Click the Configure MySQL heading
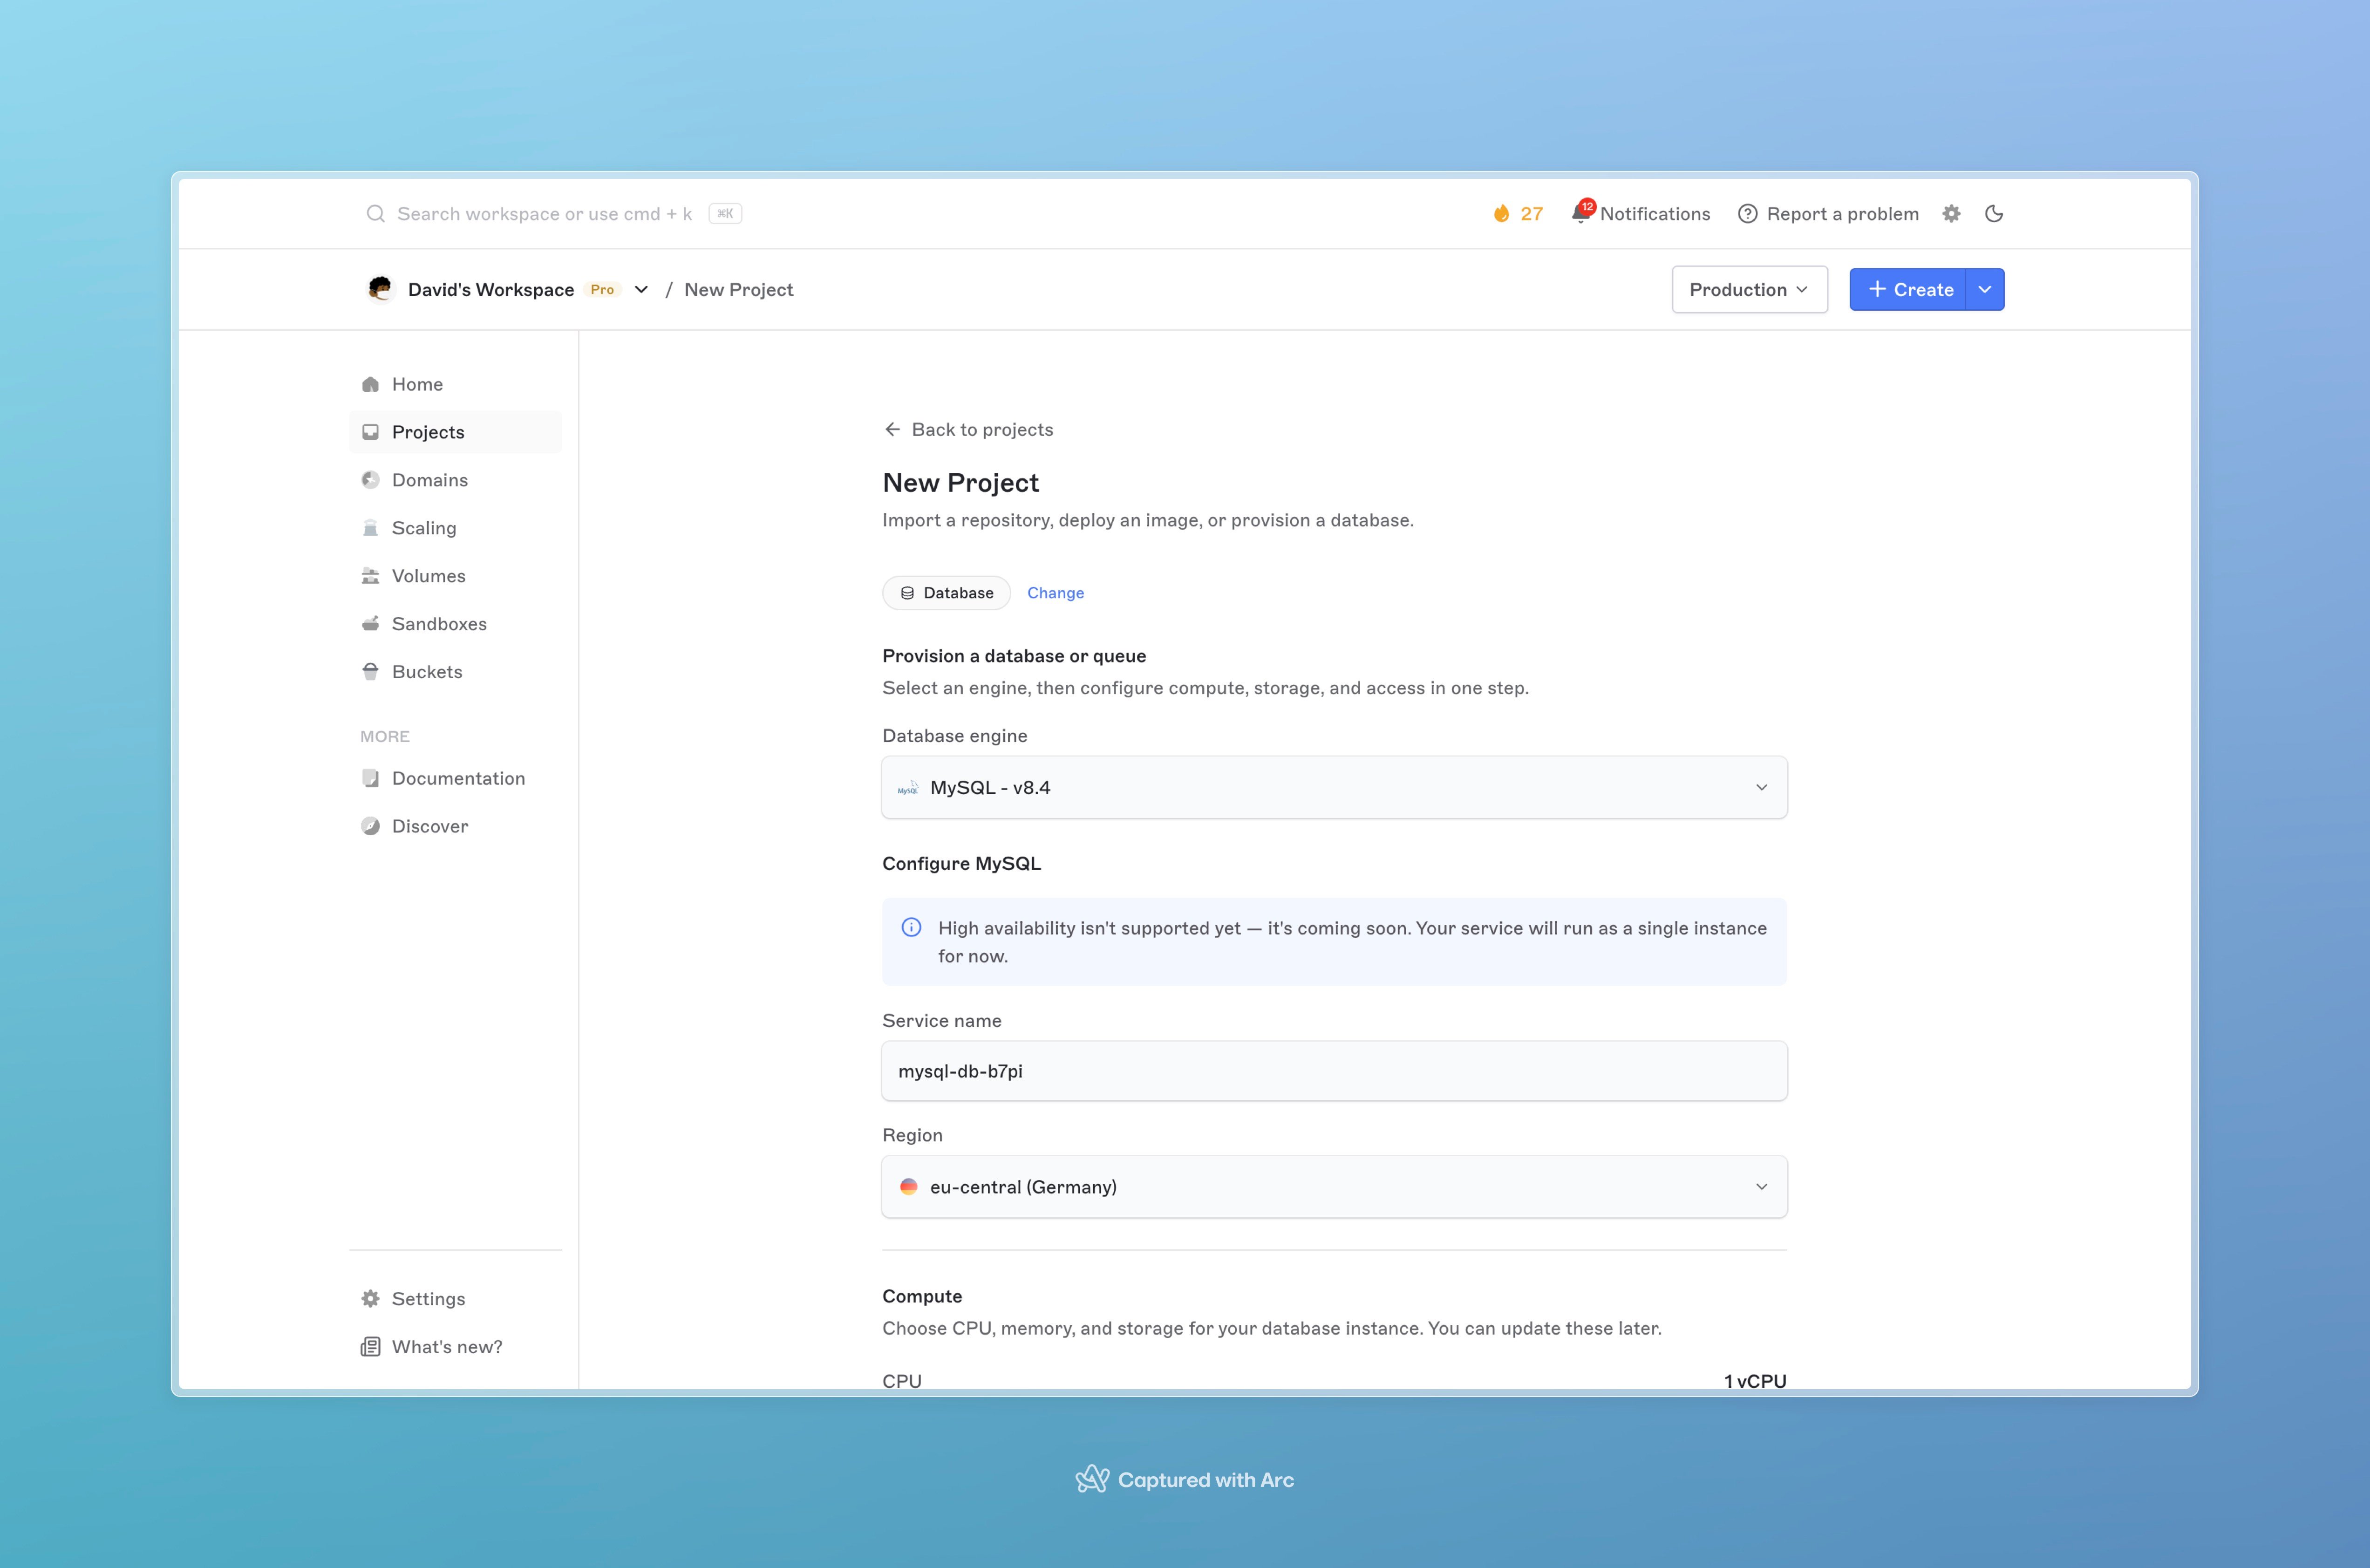Viewport: 2370px width, 1568px height. (961, 863)
